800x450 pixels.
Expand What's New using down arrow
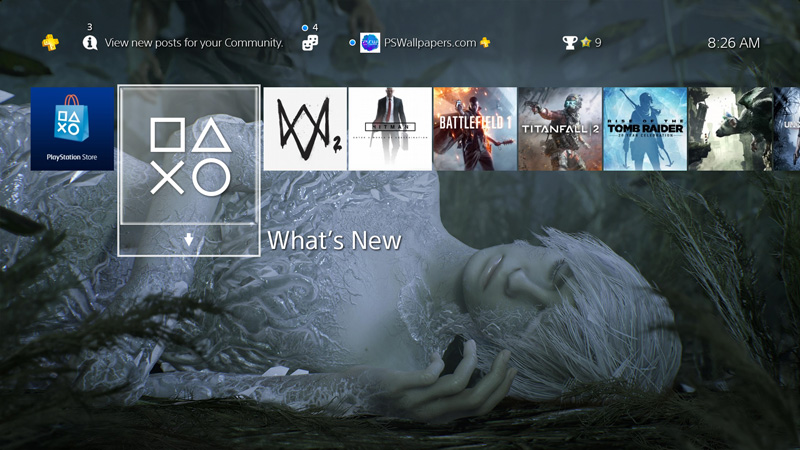tap(189, 239)
